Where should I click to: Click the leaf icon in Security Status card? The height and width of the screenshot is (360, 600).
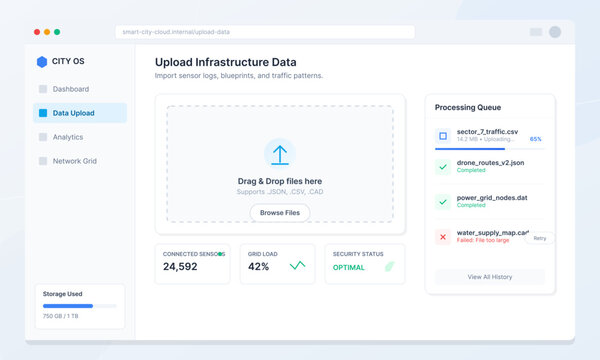[x=390, y=266]
